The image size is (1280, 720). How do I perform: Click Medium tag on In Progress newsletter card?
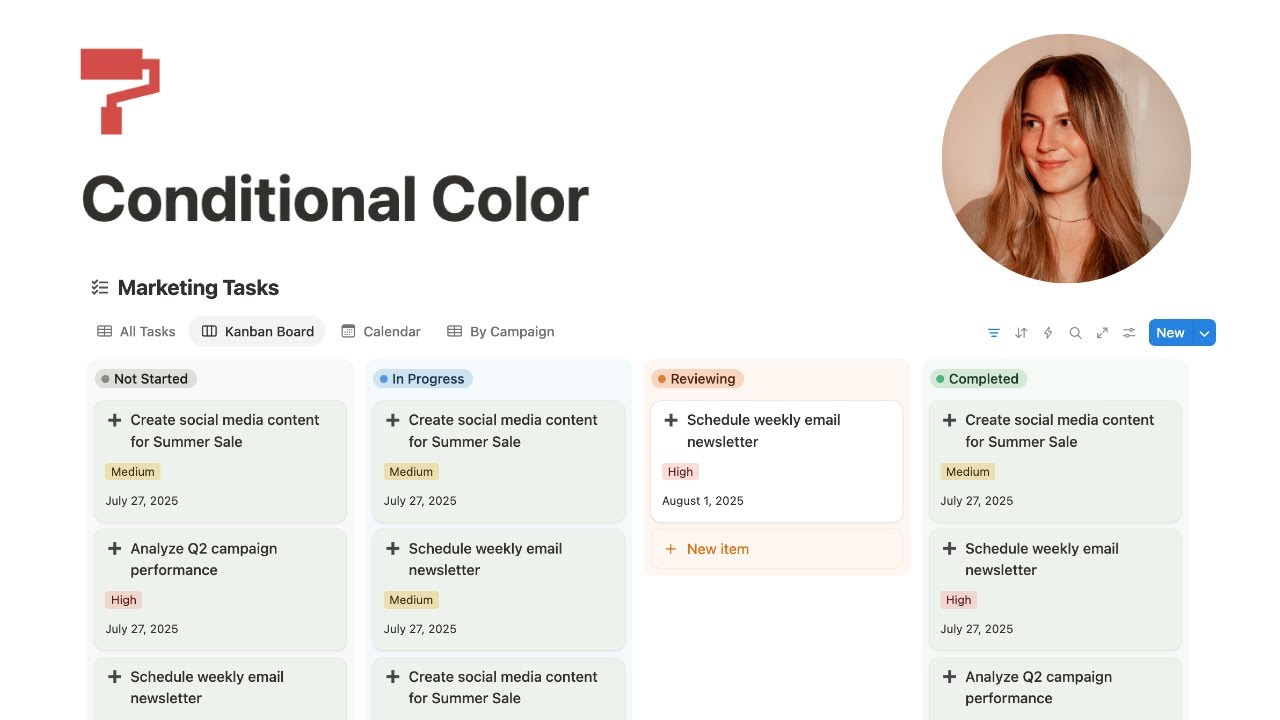coord(411,600)
